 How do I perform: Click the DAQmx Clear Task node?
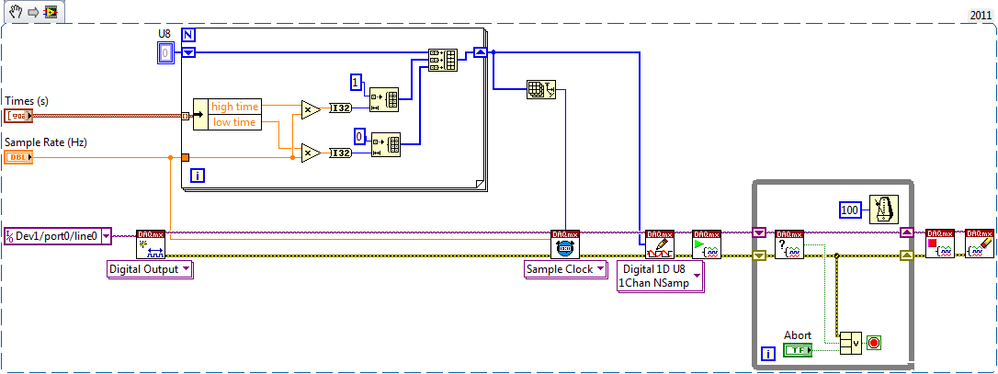pos(979,244)
